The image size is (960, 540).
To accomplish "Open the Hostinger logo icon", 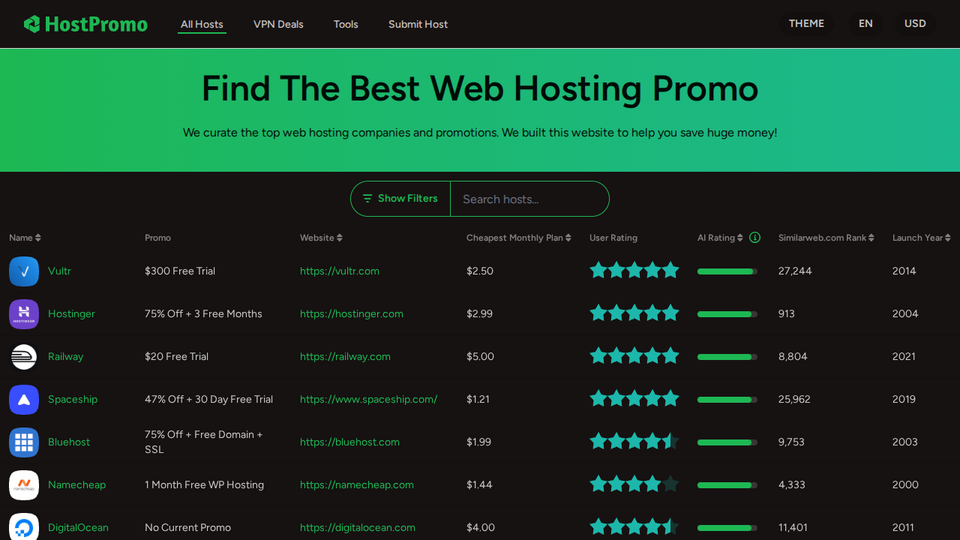I will (x=24, y=314).
